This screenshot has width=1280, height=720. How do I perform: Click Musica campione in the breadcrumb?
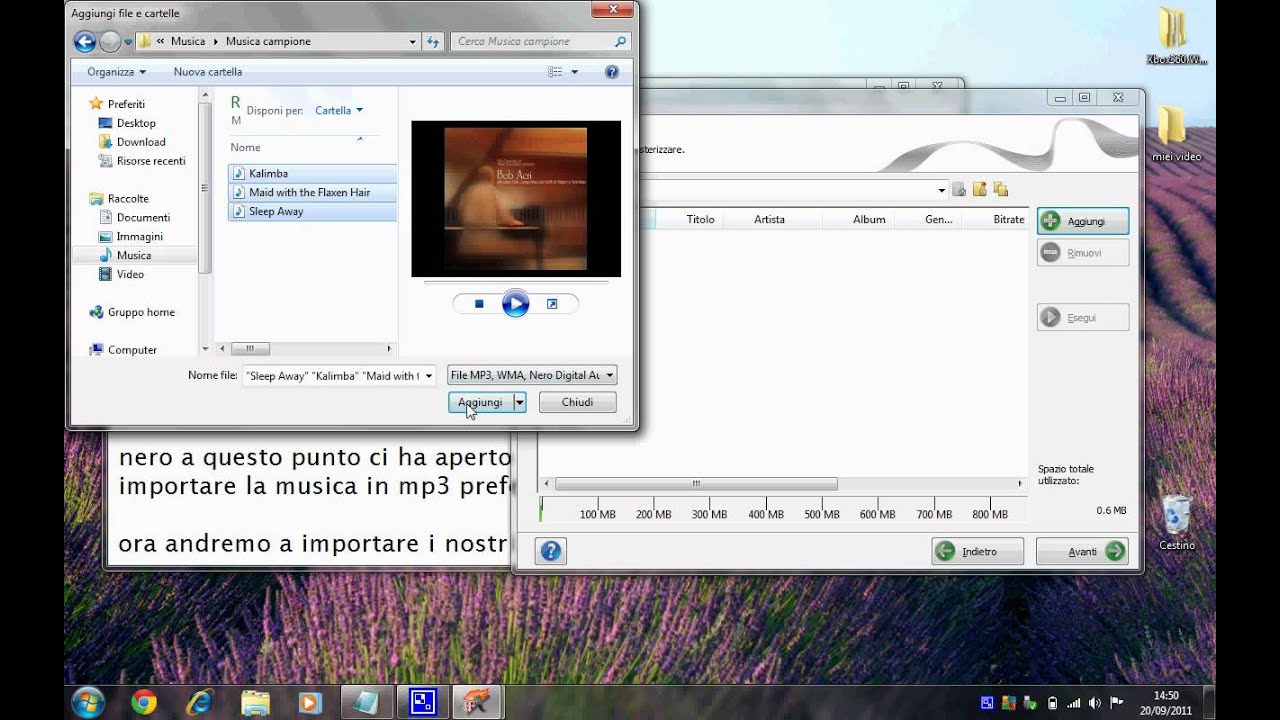(268, 41)
